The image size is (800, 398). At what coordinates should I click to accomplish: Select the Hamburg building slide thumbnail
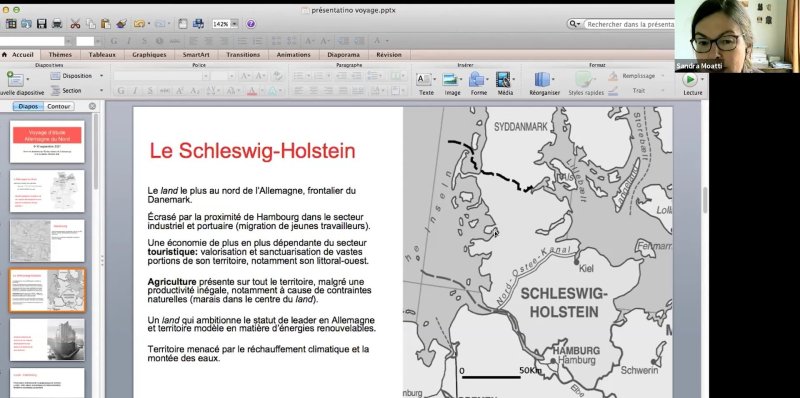point(47,340)
